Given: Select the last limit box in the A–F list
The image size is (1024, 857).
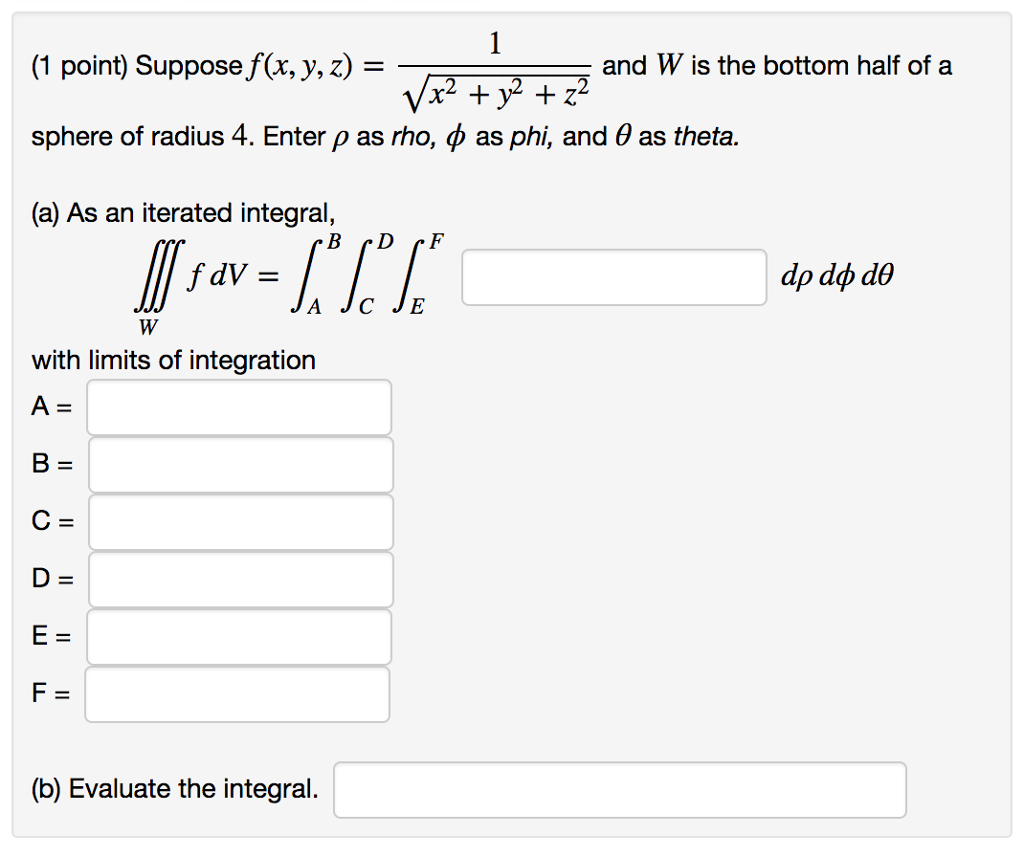Looking at the screenshot, I should (238, 693).
